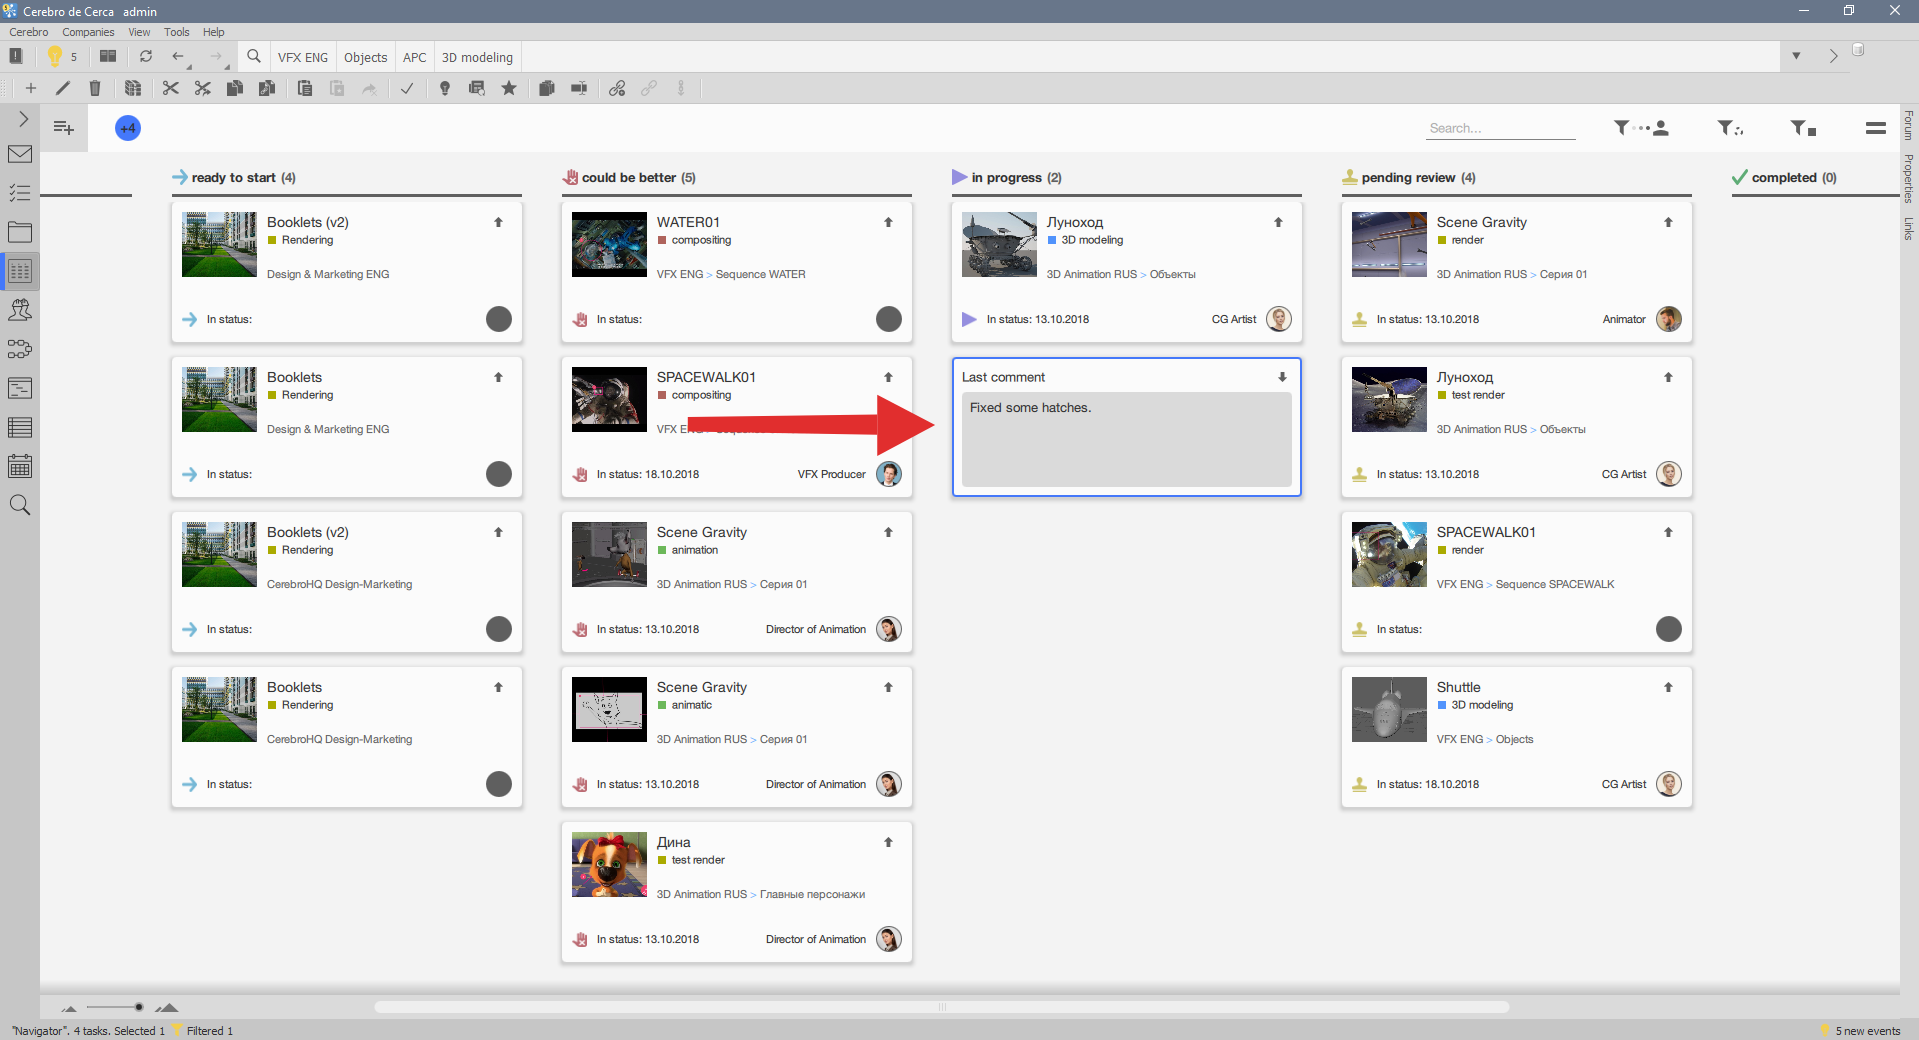The image size is (1919, 1040).
Task: Click the card zoom slider handle
Action: tap(139, 1007)
